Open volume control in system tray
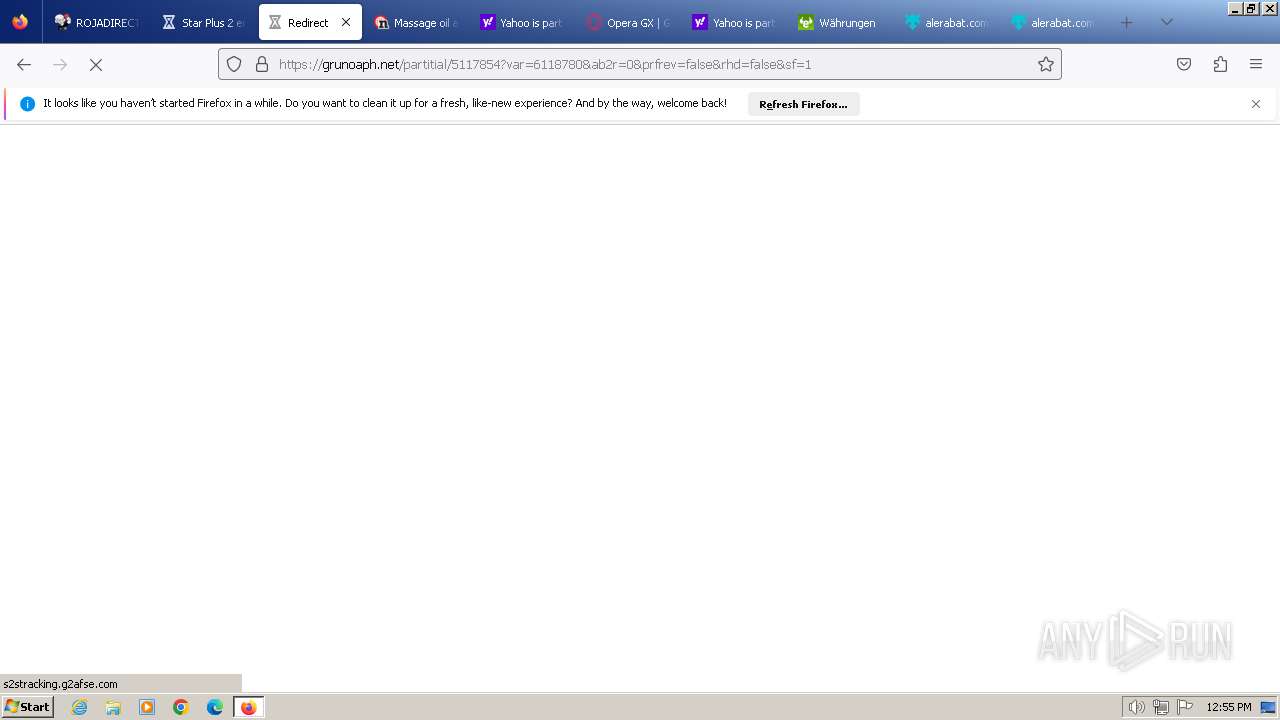The height and width of the screenshot is (720, 1280). (1136, 707)
